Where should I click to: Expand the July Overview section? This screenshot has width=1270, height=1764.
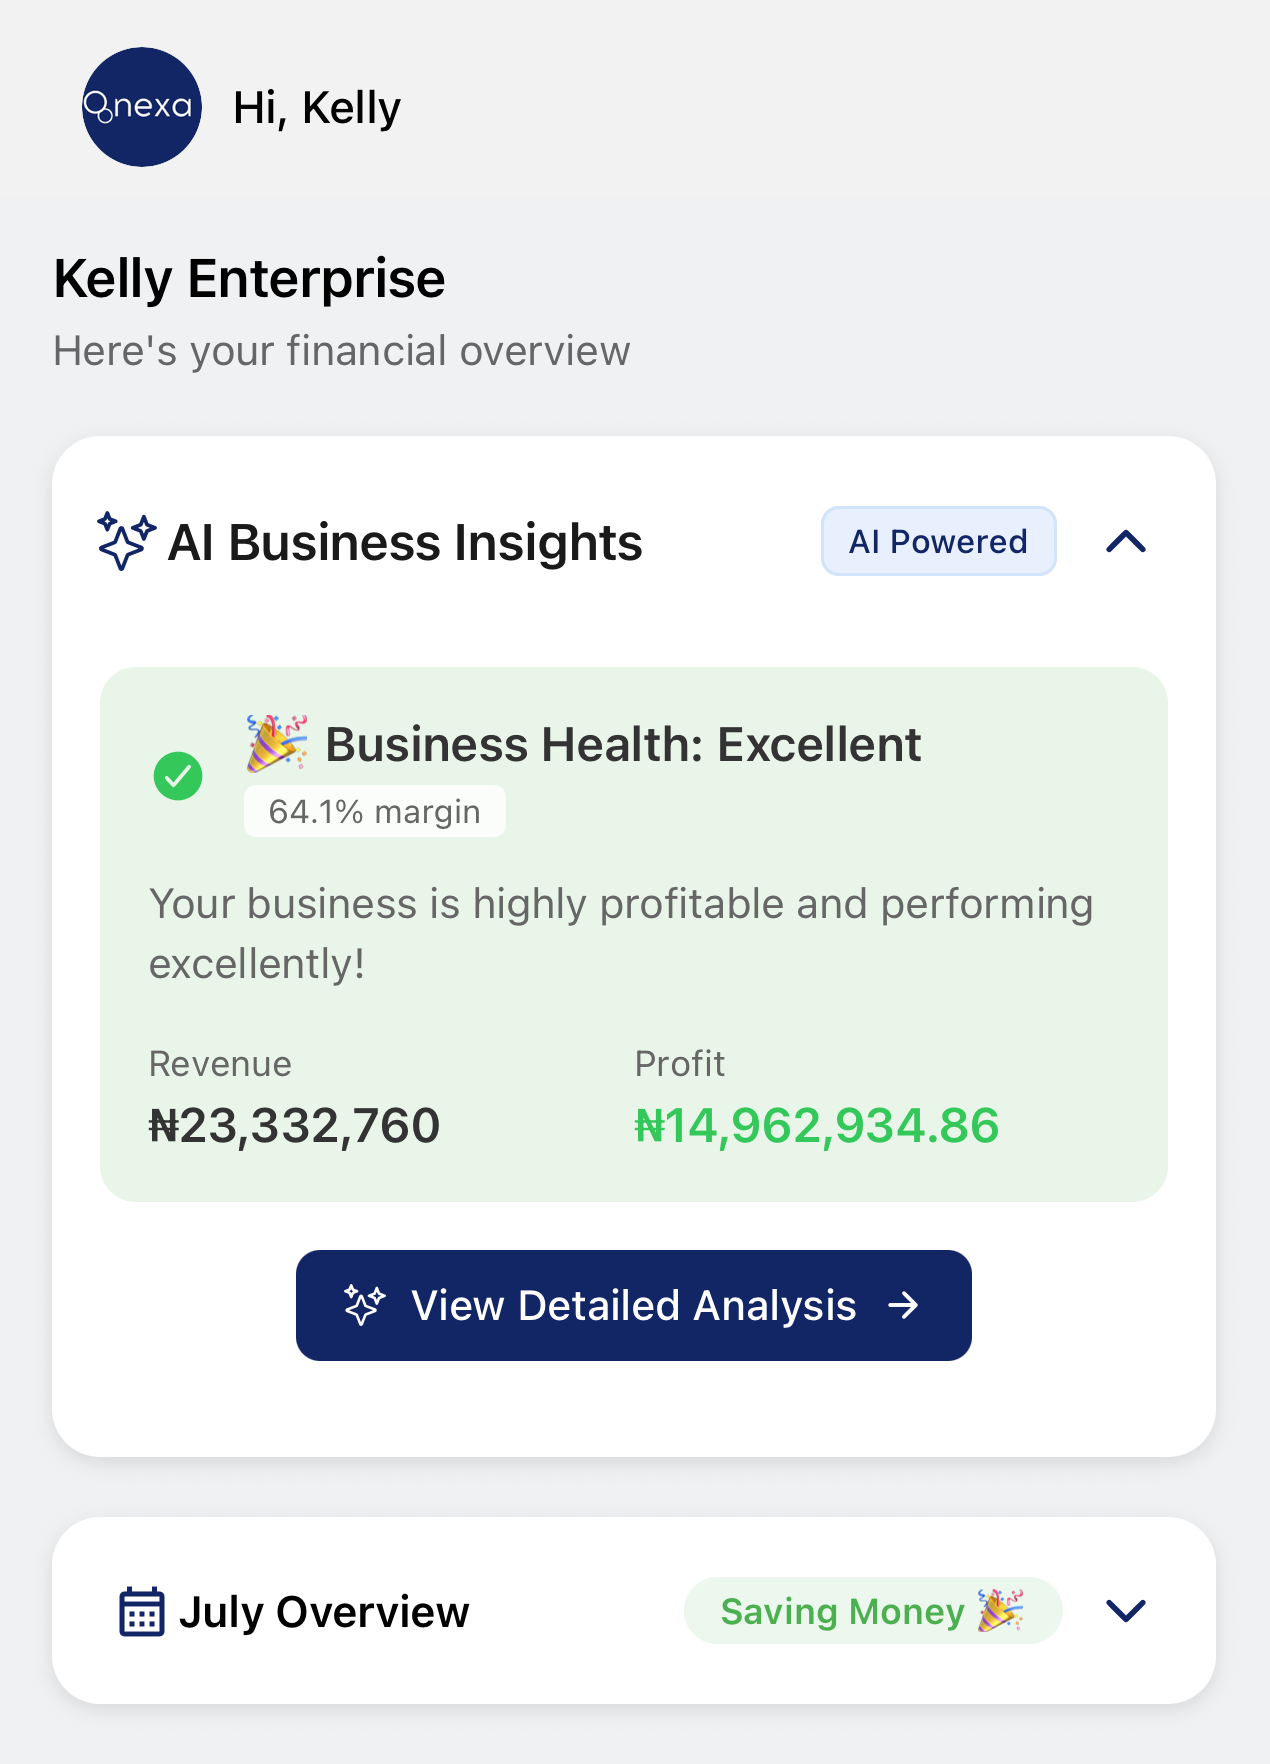coord(1126,1611)
